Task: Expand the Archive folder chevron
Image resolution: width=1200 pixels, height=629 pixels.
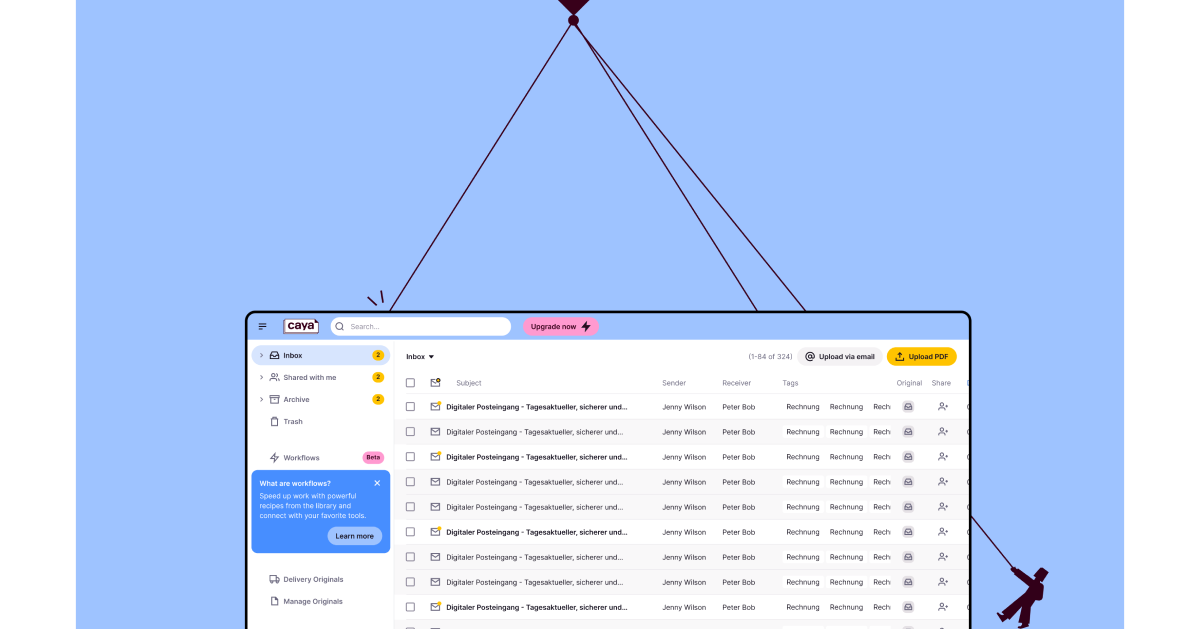Action: pyautogui.click(x=262, y=399)
